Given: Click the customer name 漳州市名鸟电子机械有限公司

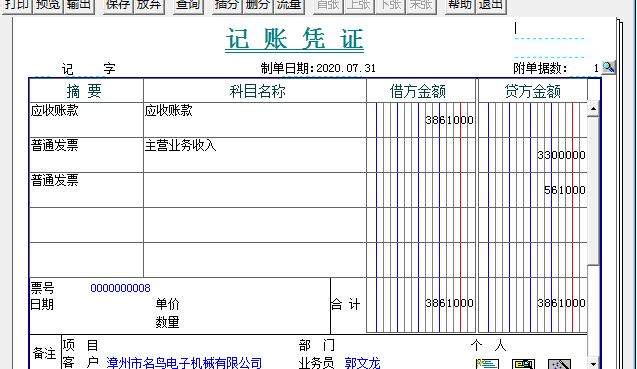Looking at the screenshot, I should (184, 362).
